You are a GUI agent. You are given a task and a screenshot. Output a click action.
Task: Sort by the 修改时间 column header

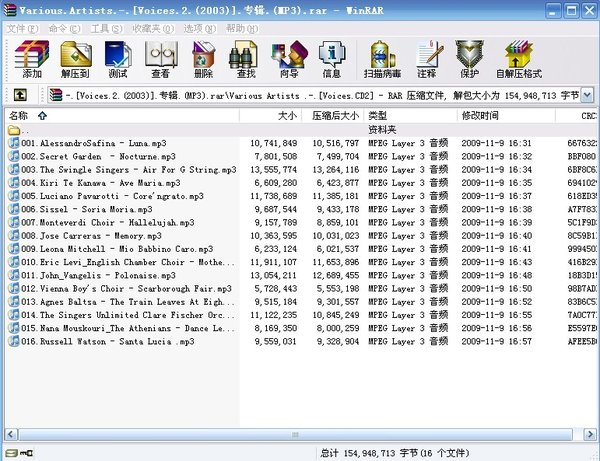tap(506, 116)
